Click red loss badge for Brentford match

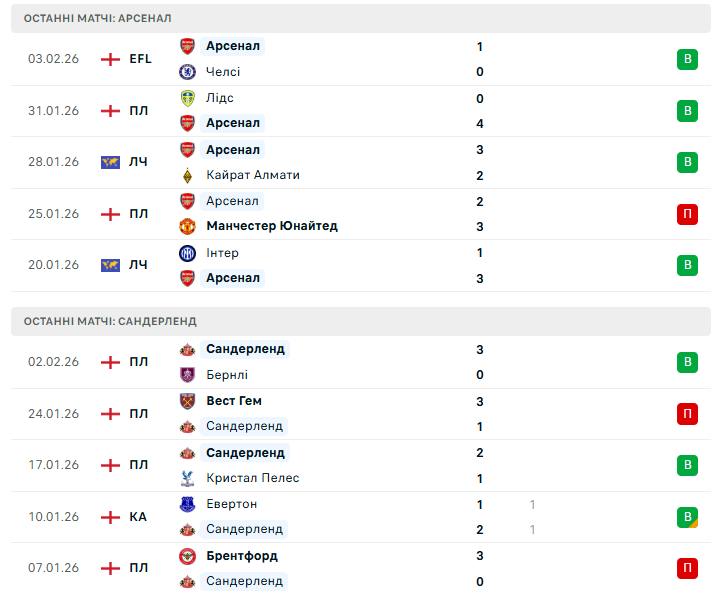687,568
